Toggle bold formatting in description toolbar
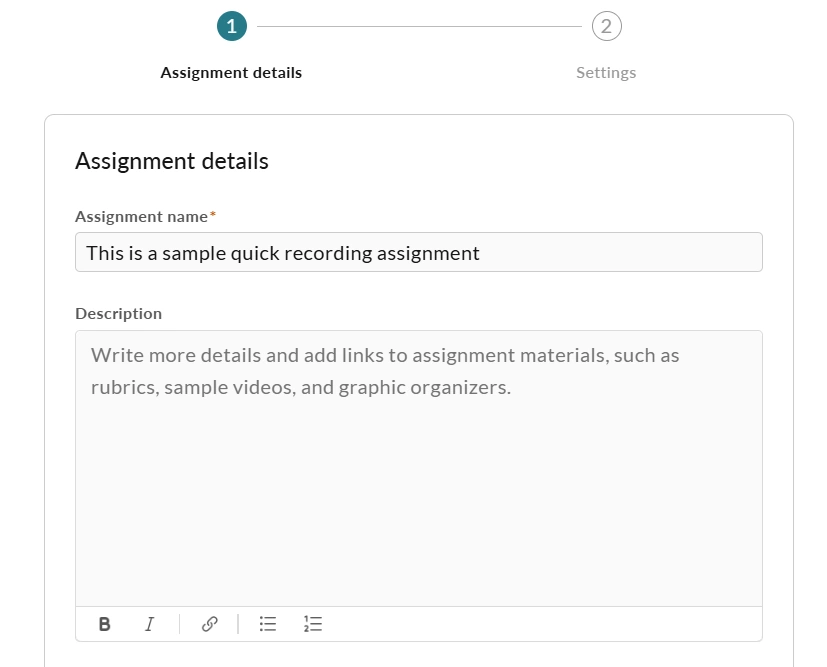The width and height of the screenshot is (827, 667). [x=104, y=624]
